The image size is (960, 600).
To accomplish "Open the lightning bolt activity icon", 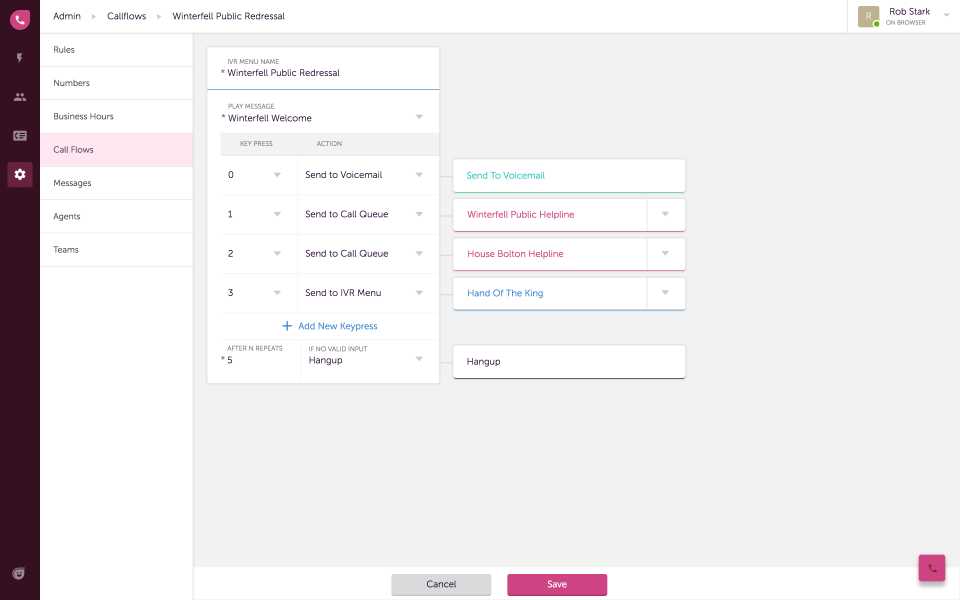I will (x=20, y=59).
